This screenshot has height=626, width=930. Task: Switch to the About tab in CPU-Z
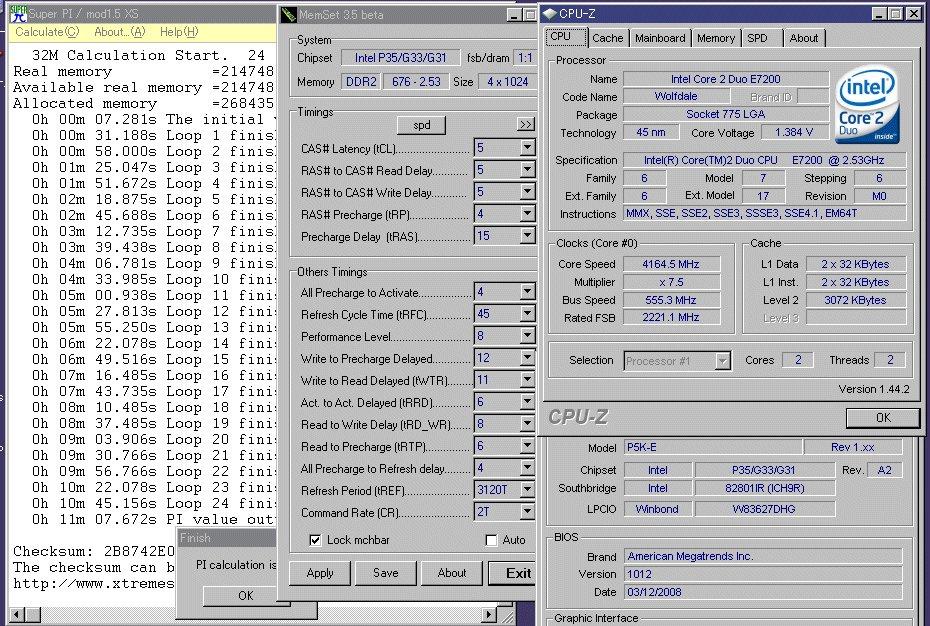click(x=804, y=38)
